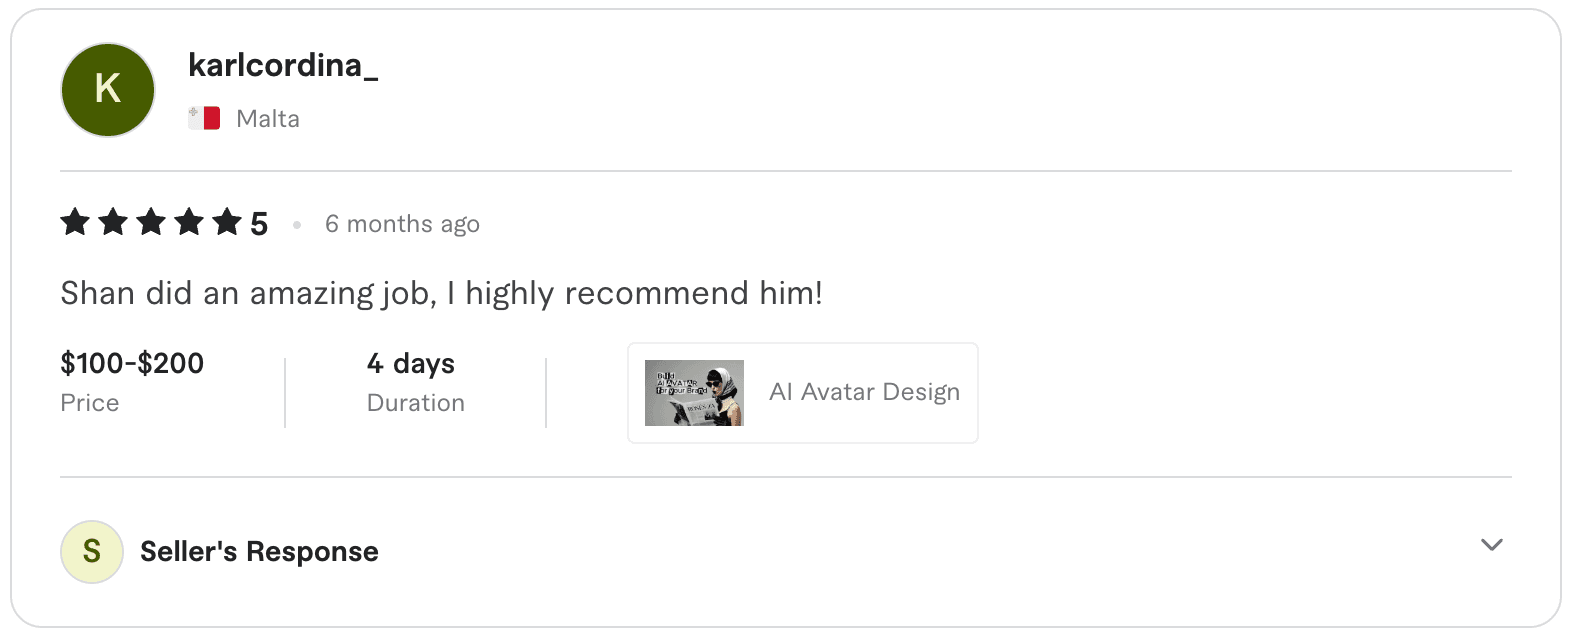
Task: Click the AI Avatar Design gig card
Action: click(x=802, y=392)
